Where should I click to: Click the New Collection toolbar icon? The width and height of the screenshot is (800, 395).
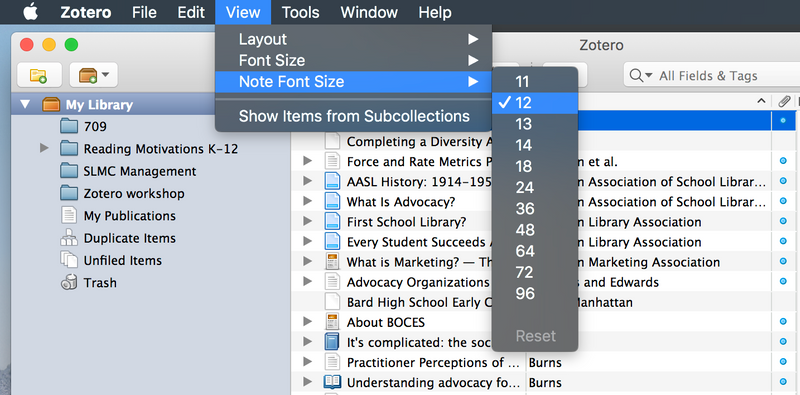click(x=39, y=76)
